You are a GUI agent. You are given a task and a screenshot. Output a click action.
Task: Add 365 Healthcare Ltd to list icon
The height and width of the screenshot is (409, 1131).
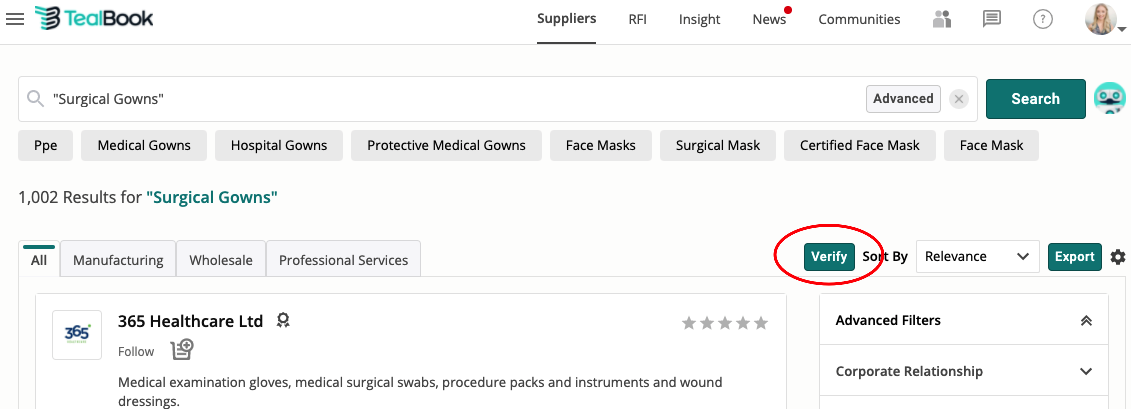click(181, 350)
